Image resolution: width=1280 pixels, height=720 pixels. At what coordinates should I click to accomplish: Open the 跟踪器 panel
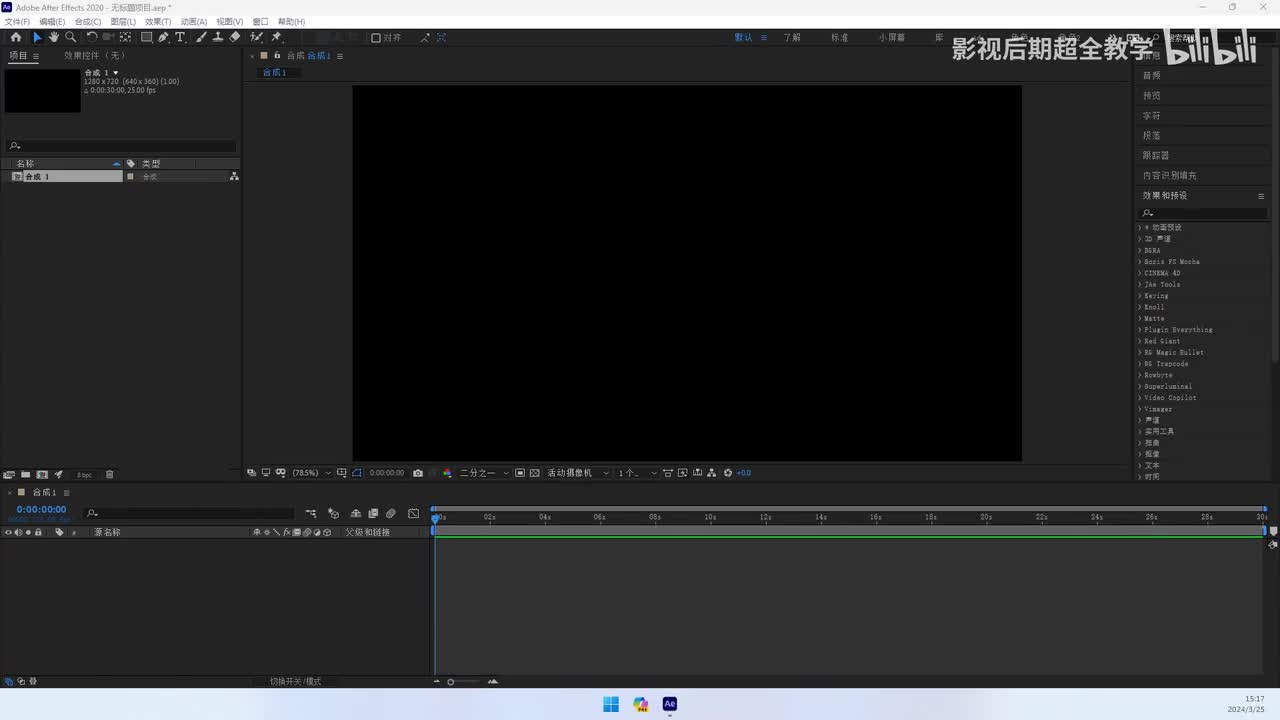coord(1156,156)
